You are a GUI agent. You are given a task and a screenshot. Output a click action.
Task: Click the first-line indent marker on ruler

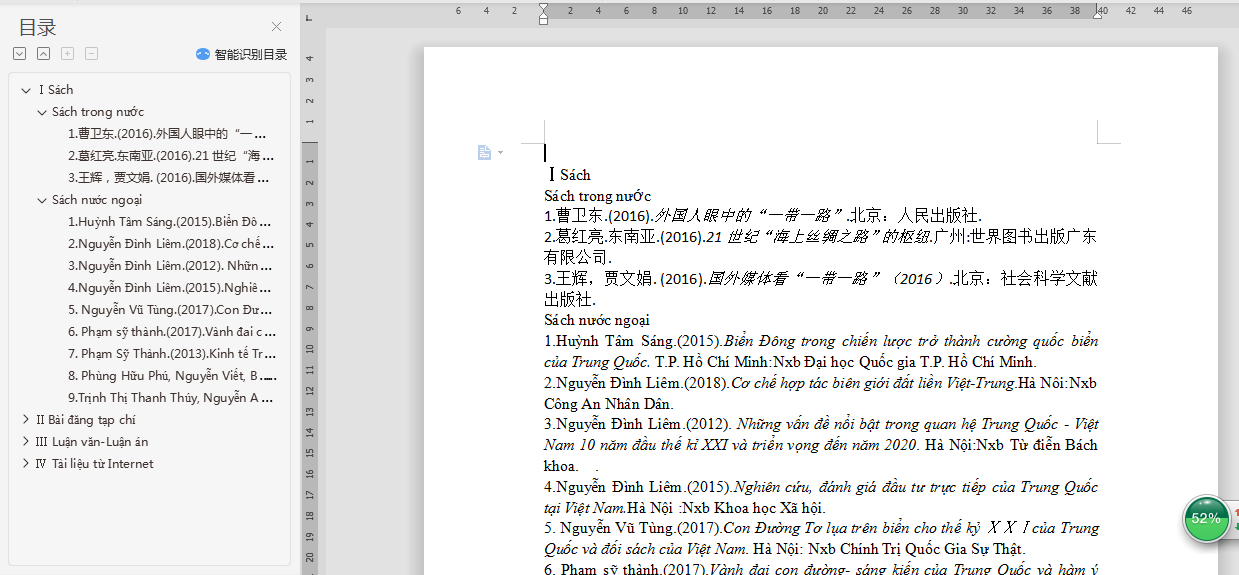click(x=543, y=8)
